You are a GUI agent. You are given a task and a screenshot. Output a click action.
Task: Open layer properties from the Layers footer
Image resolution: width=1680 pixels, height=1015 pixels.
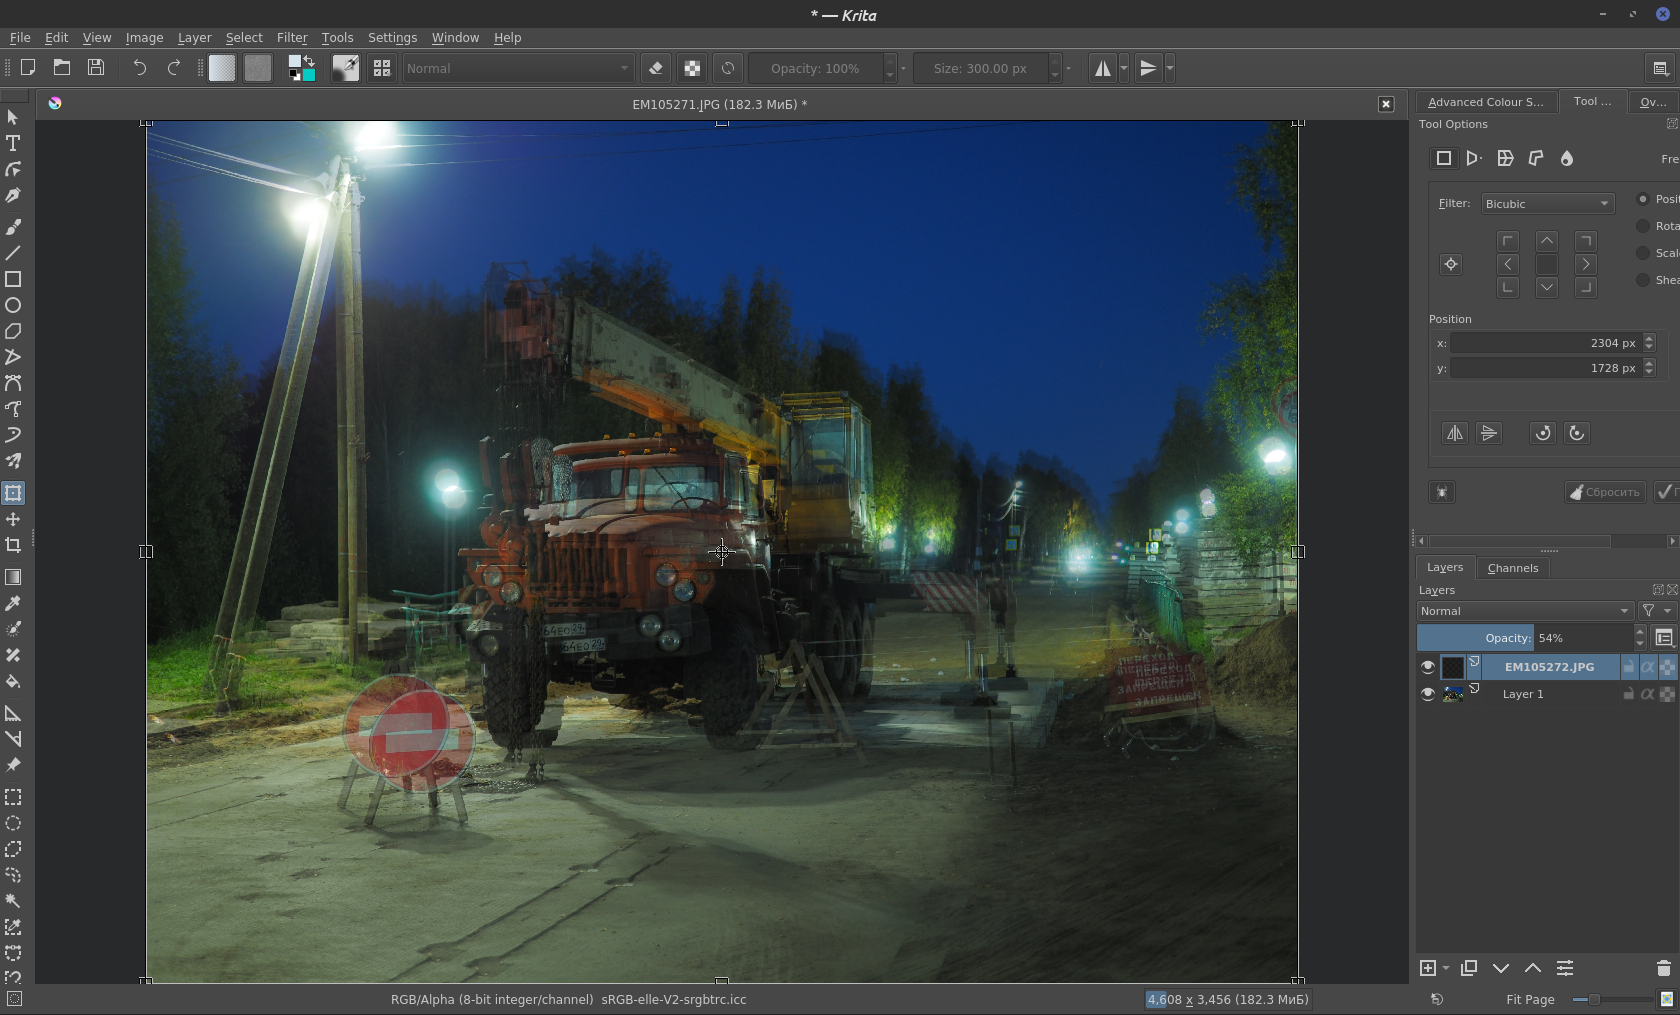(x=1565, y=968)
